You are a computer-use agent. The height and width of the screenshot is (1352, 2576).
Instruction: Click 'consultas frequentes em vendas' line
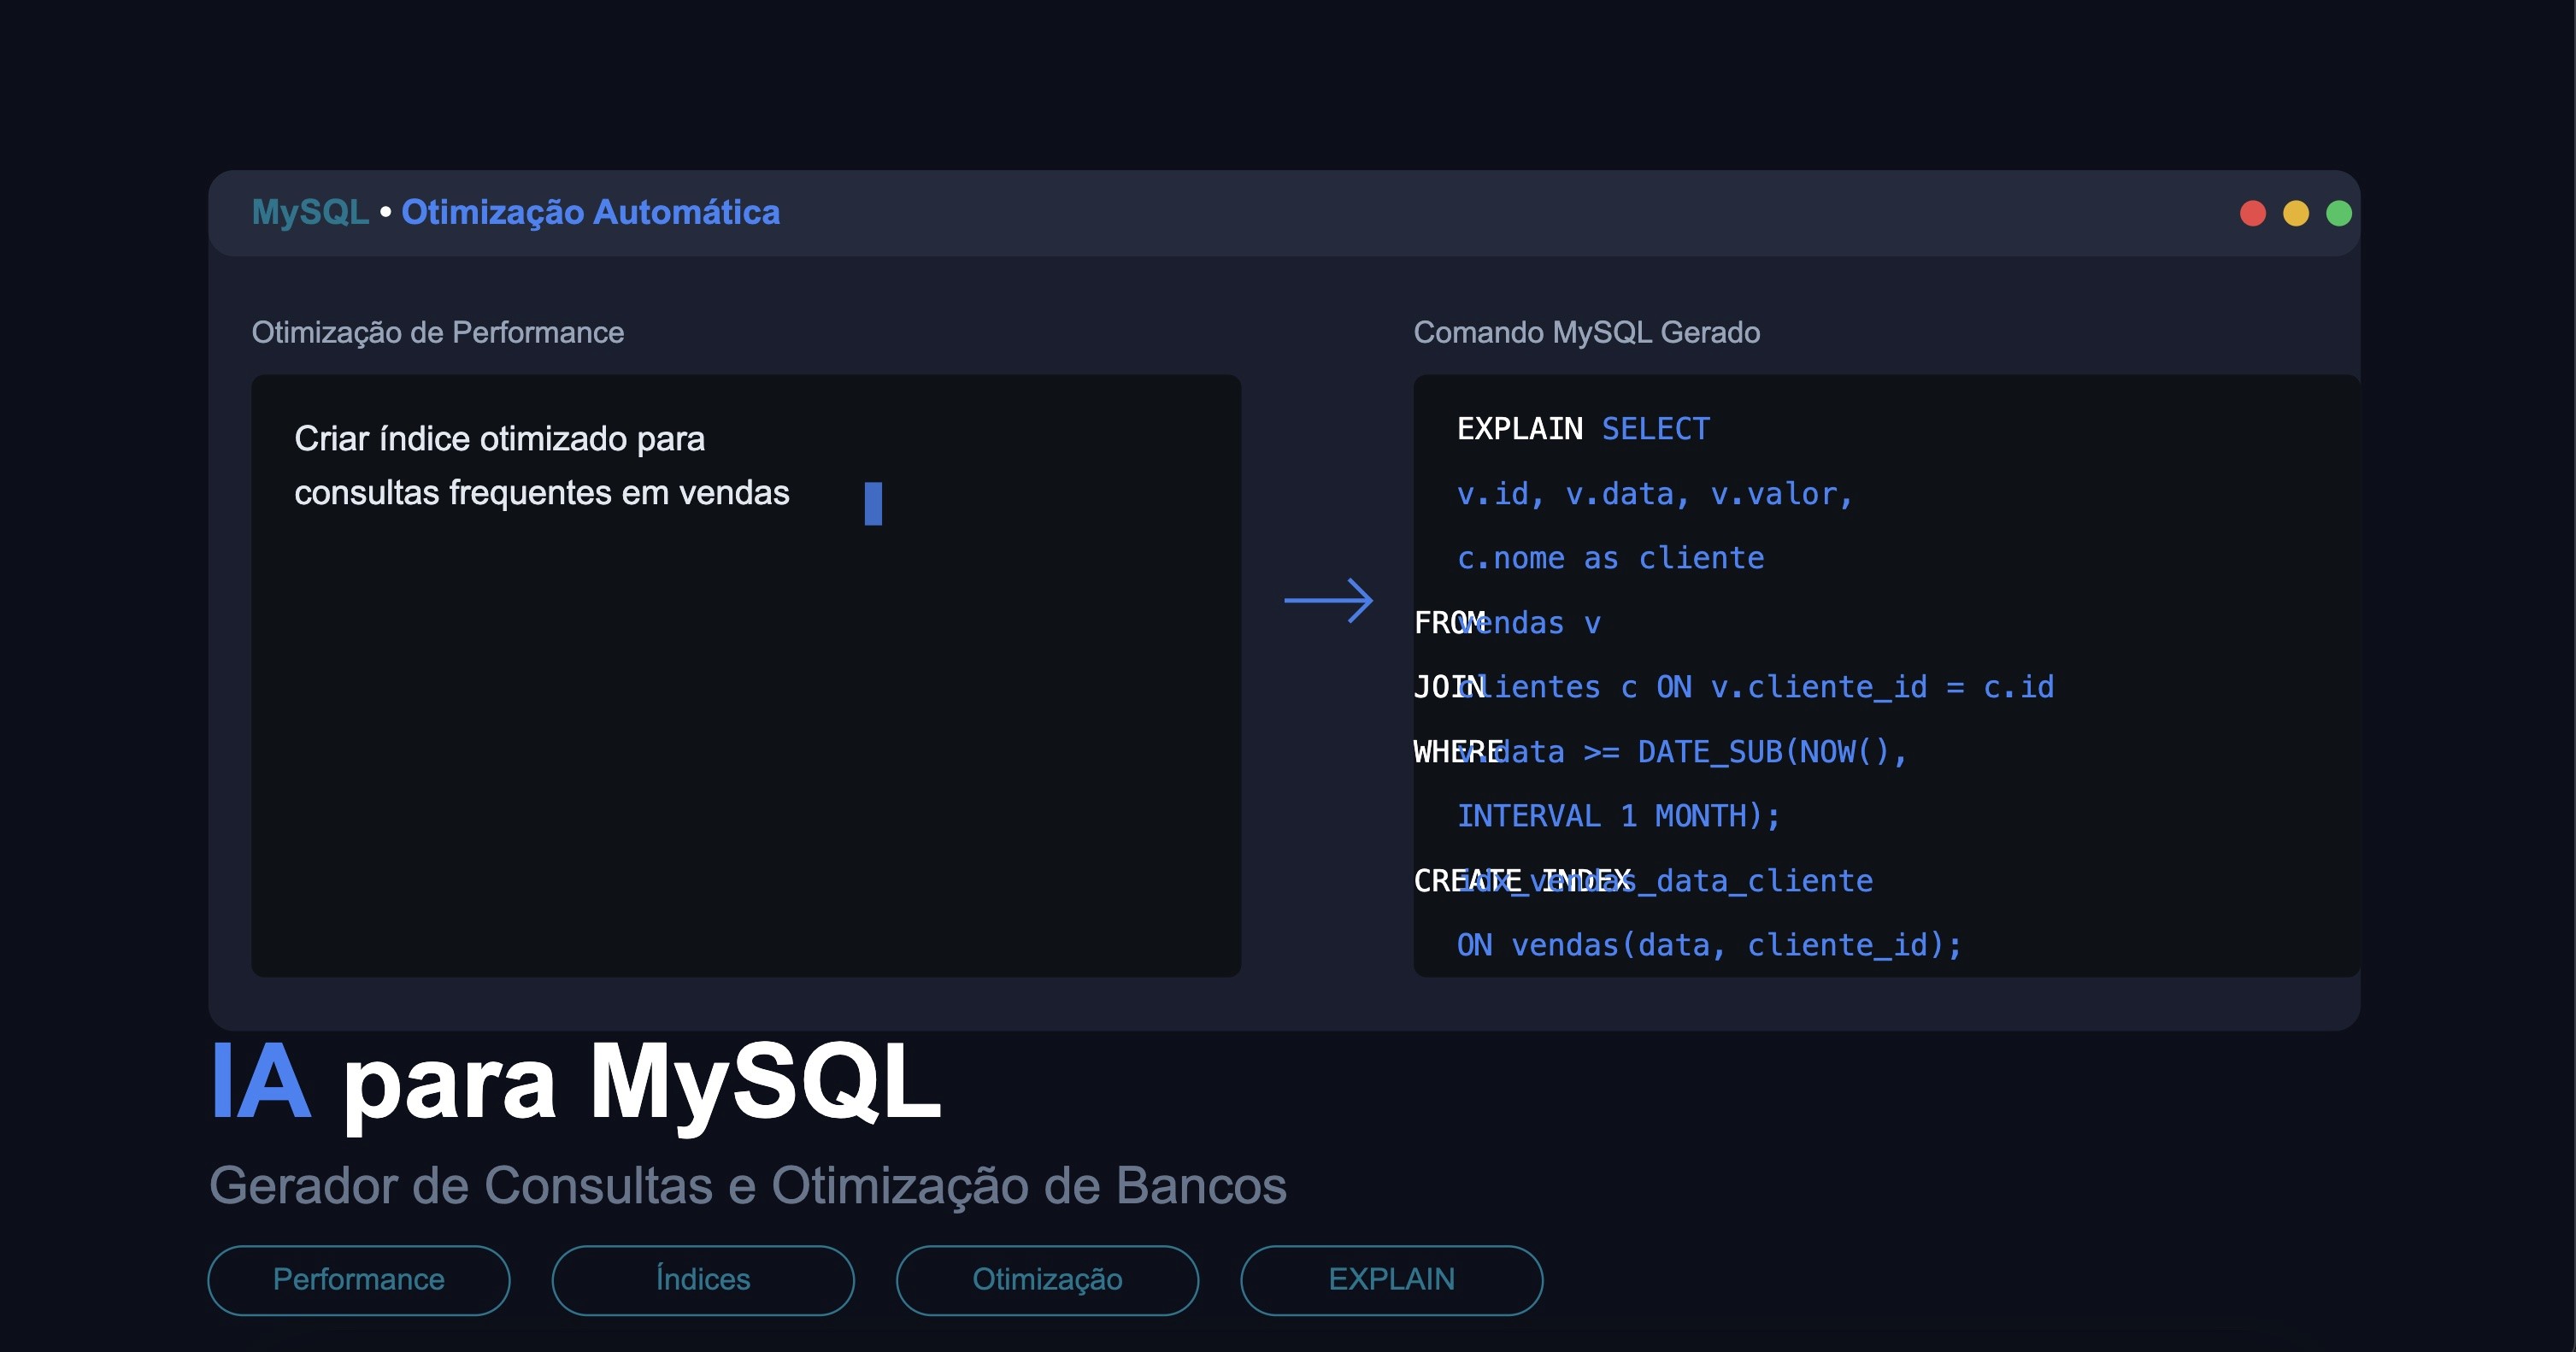(541, 493)
